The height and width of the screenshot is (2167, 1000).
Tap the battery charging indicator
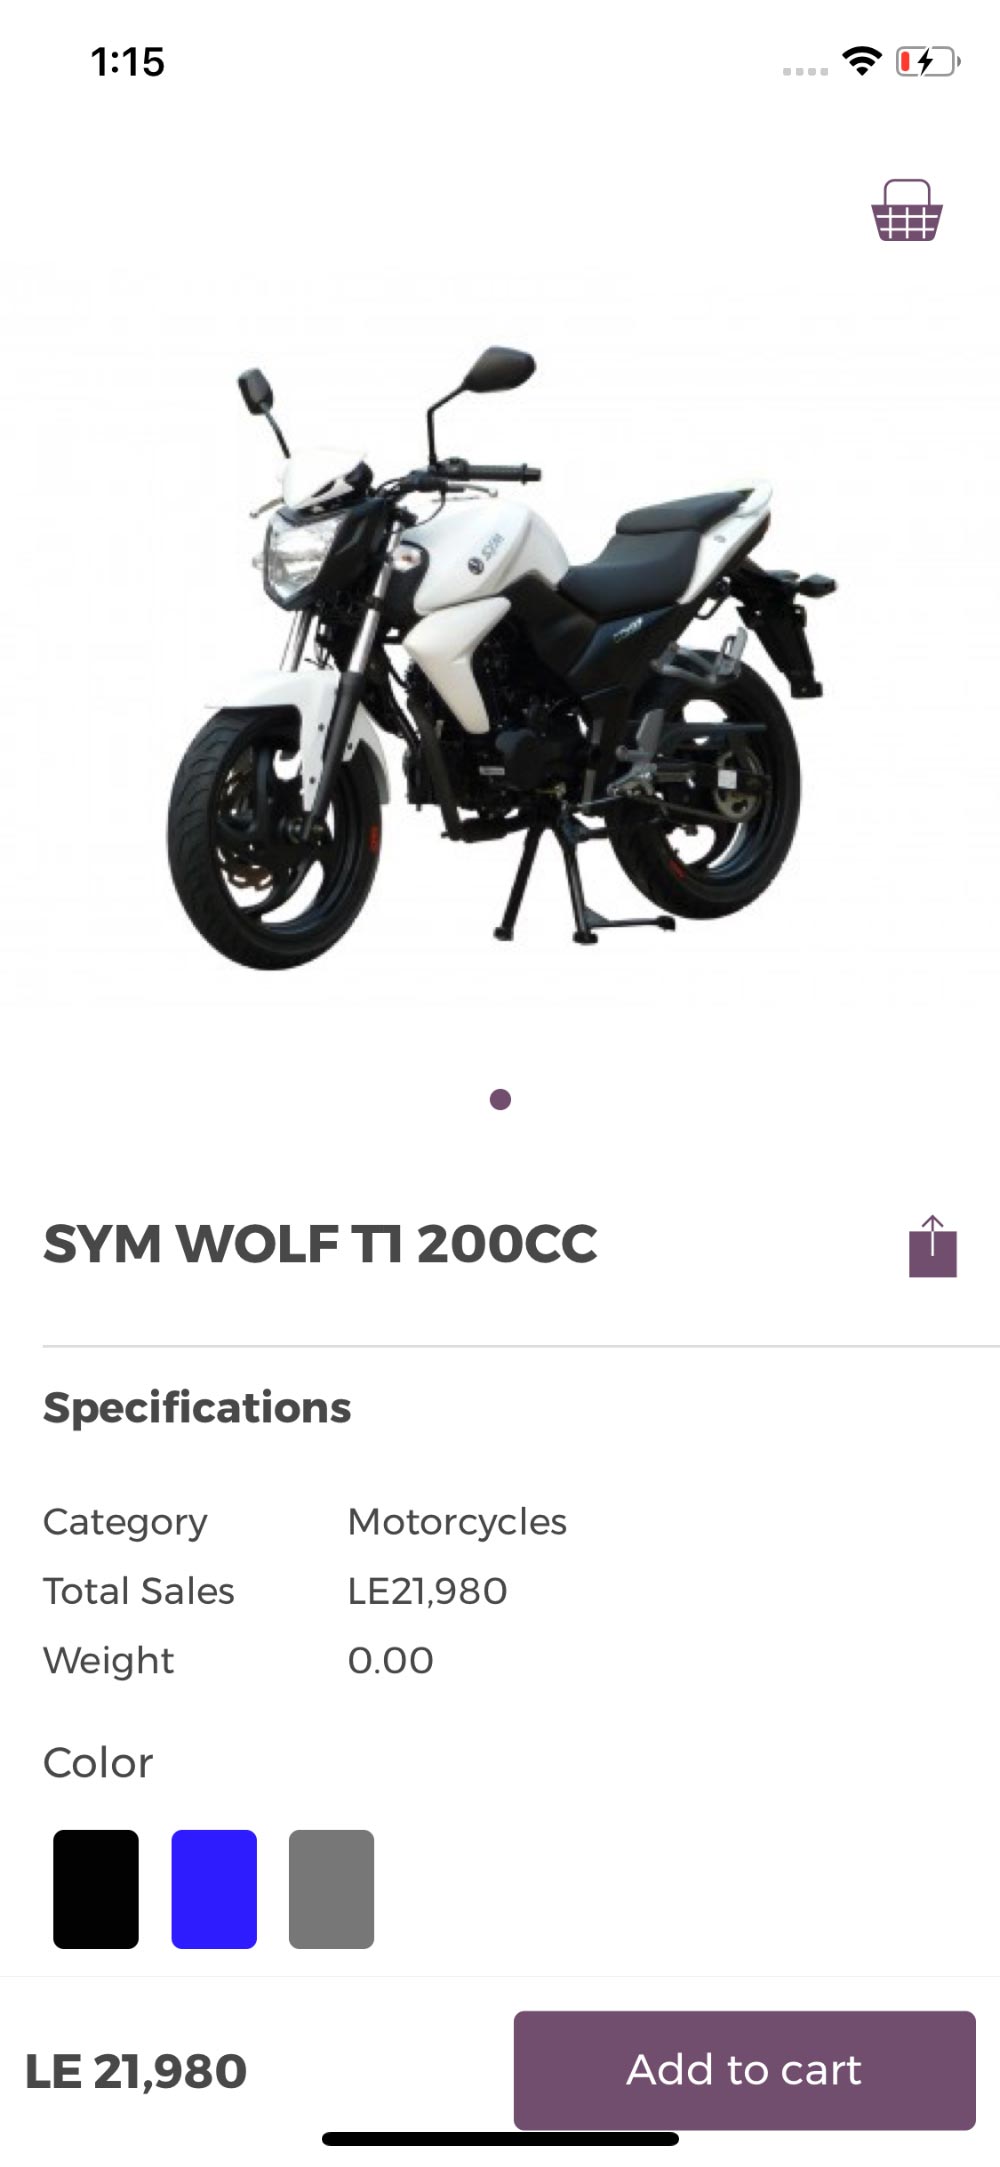click(928, 62)
